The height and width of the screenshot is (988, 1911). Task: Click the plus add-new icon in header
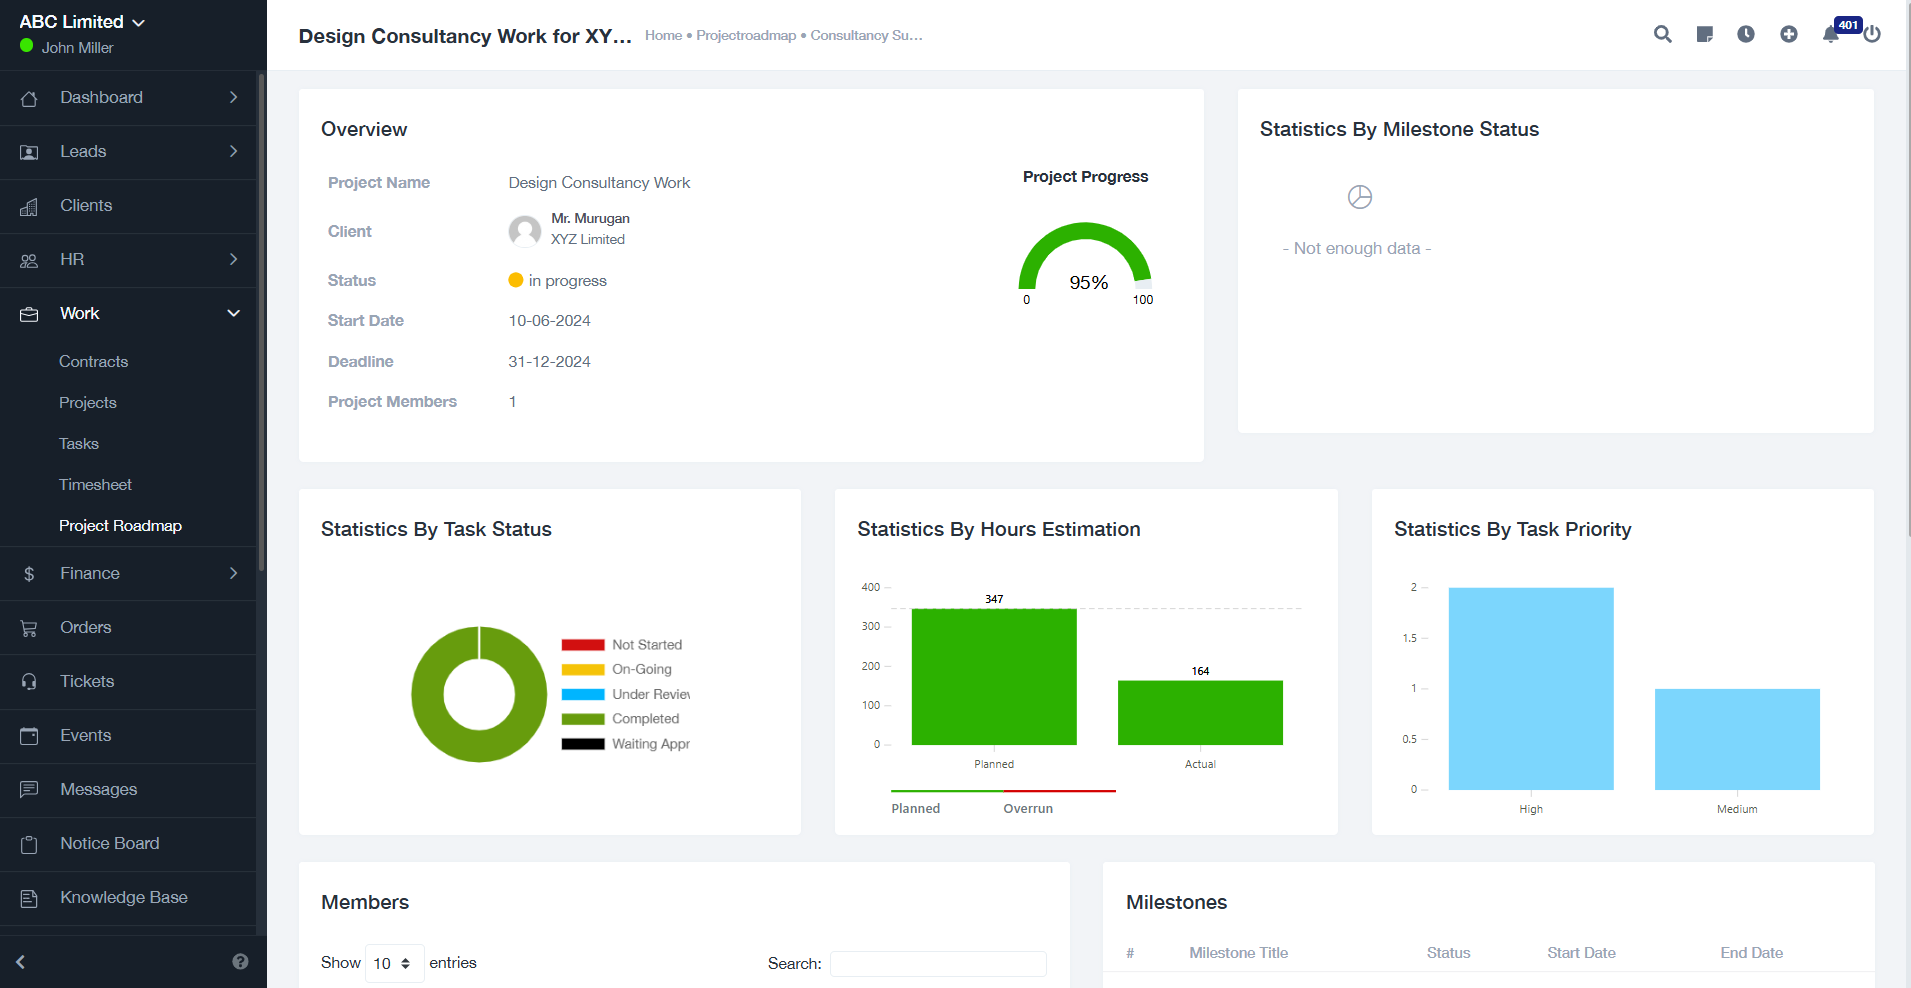click(1788, 34)
